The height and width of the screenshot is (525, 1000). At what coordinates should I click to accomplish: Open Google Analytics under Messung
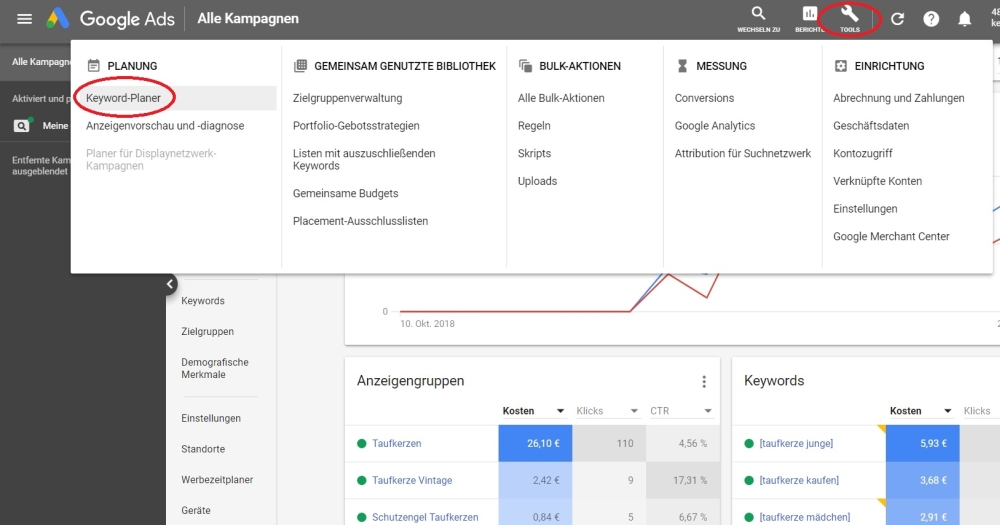pos(715,126)
